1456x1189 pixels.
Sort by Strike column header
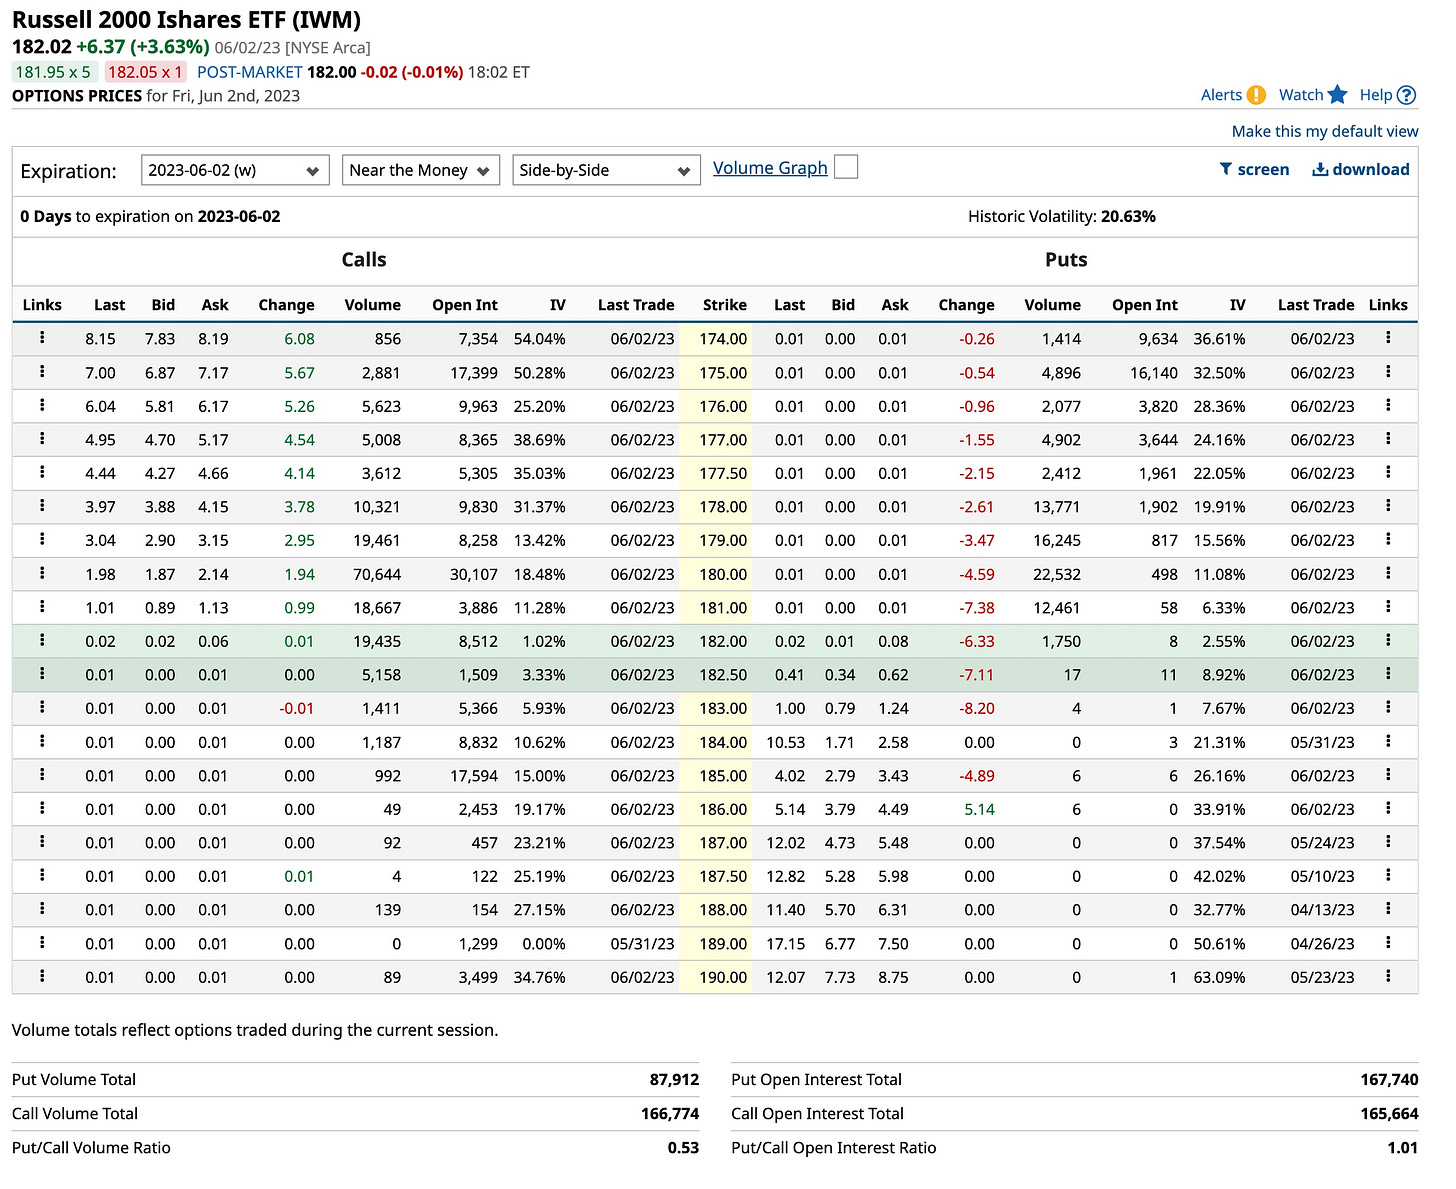[724, 305]
